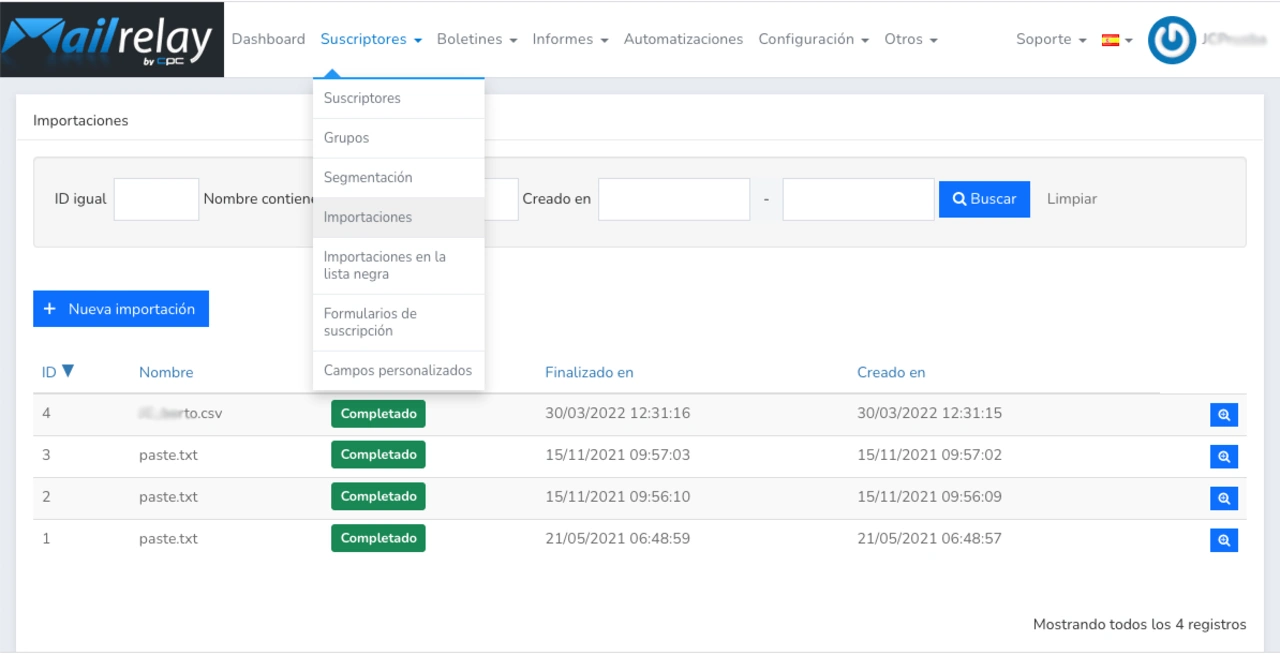Click the user avatar power icon
The height and width of the screenshot is (655, 1280).
(x=1172, y=40)
